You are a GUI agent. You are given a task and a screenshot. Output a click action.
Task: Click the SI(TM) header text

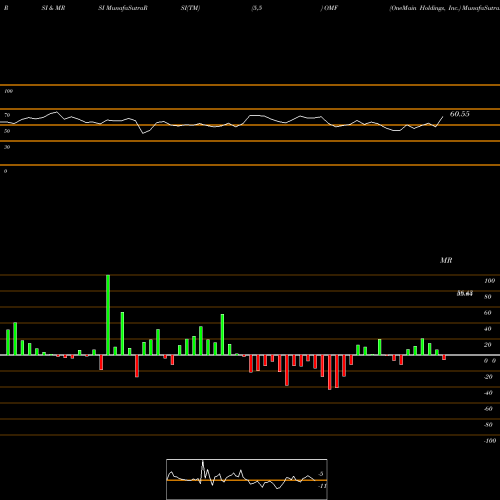(x=190, y=8)
